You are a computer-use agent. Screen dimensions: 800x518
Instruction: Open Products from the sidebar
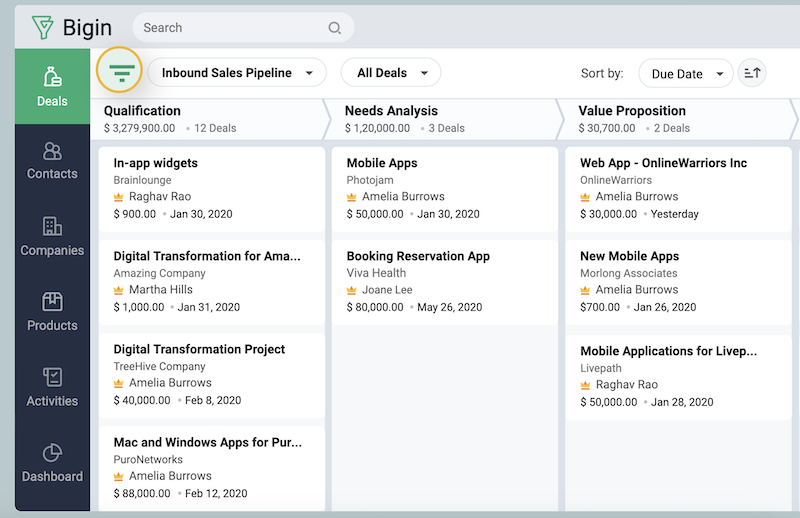[x=52, y=311]
